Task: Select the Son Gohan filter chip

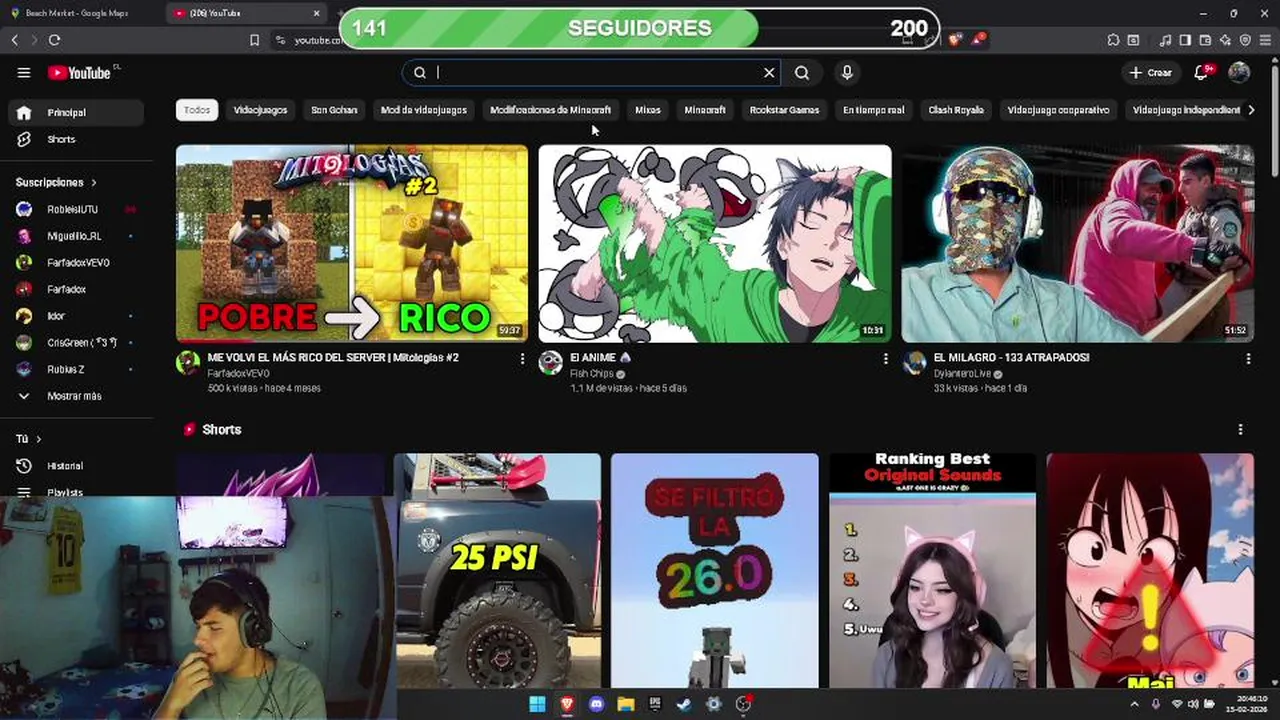Action: pyautogui.click(x=334, y=110)
